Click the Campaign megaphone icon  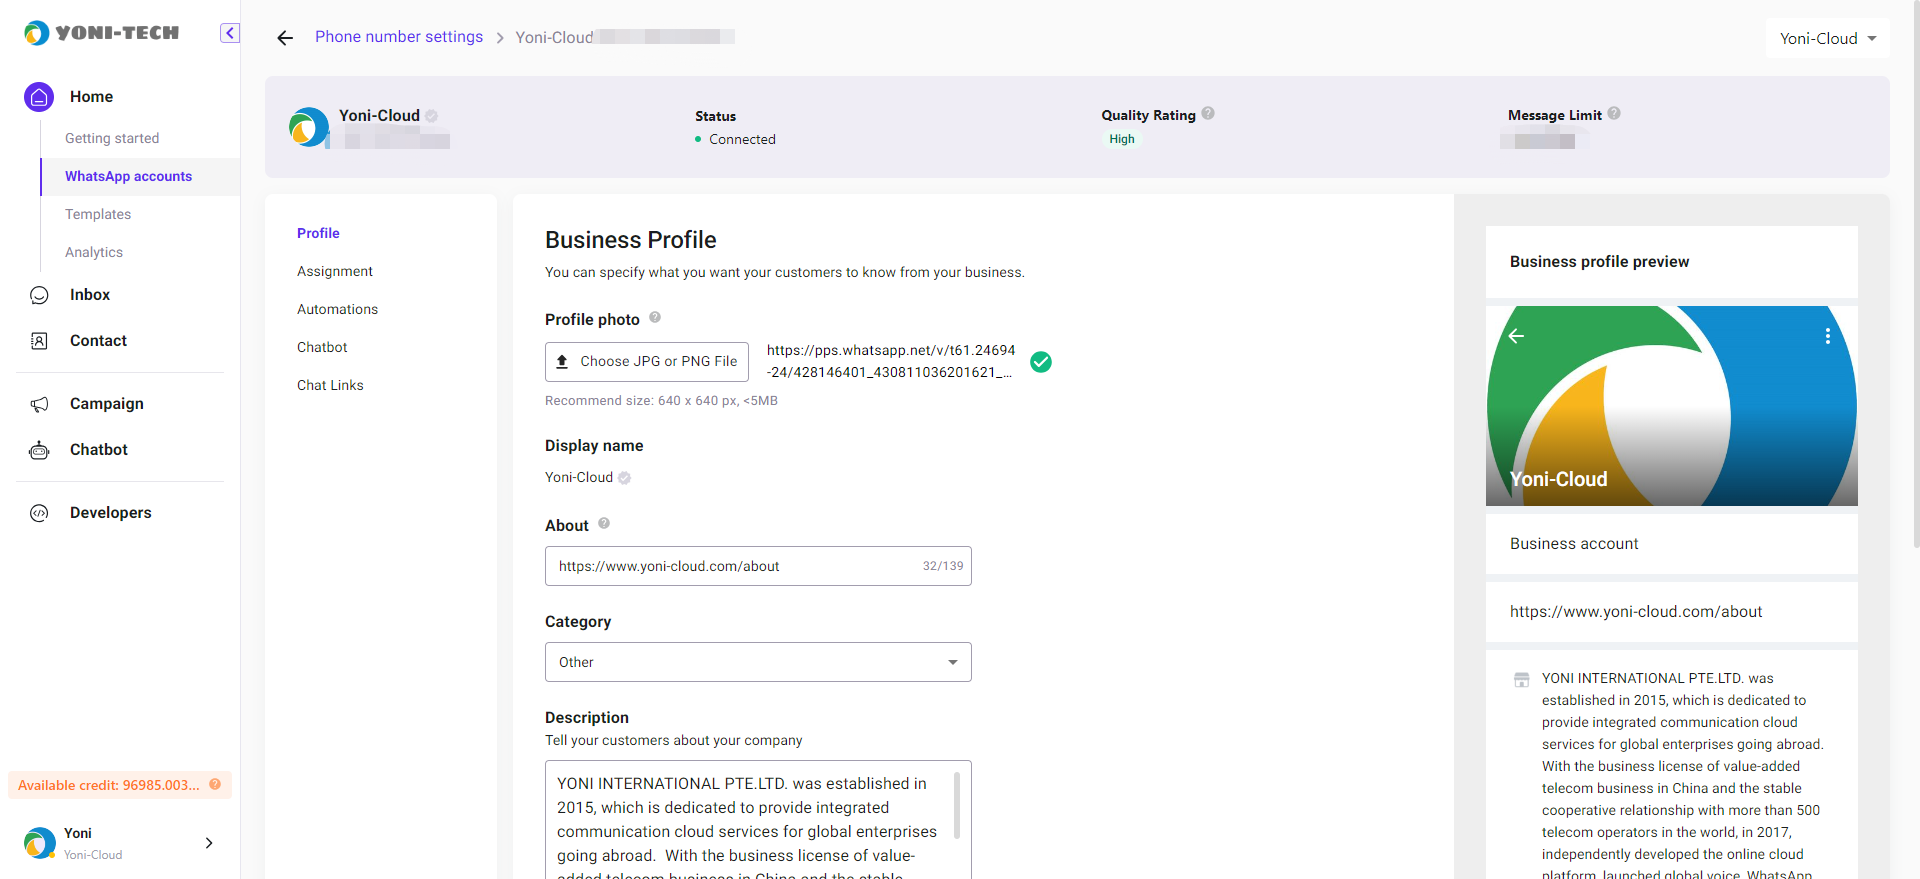39,404
